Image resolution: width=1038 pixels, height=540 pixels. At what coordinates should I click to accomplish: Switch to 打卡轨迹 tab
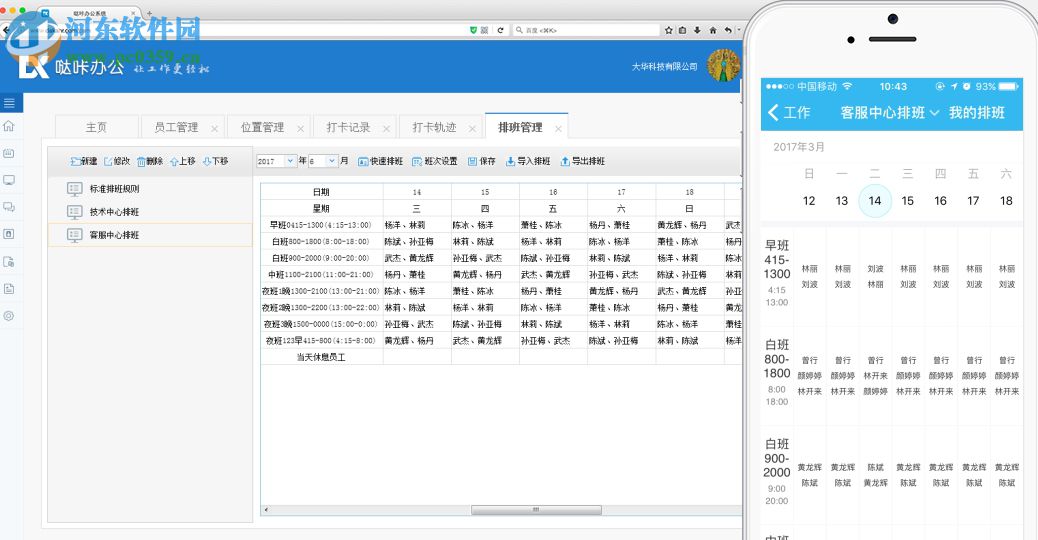coord(434,127)
